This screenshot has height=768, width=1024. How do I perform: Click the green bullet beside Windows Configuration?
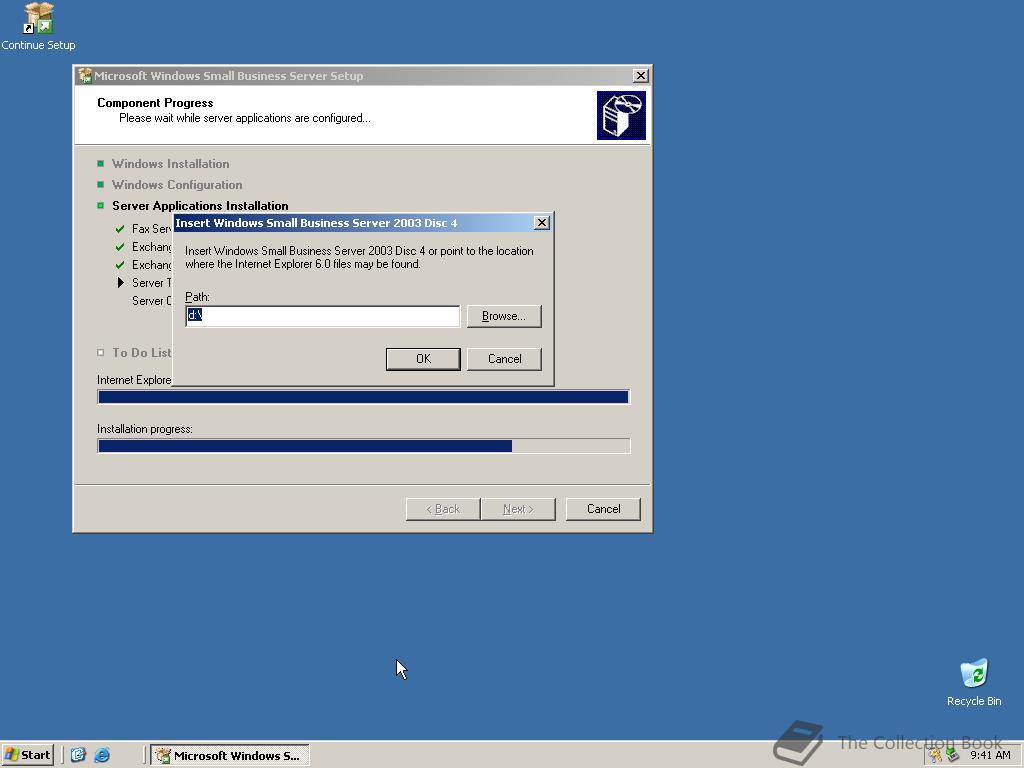(101, 184)
